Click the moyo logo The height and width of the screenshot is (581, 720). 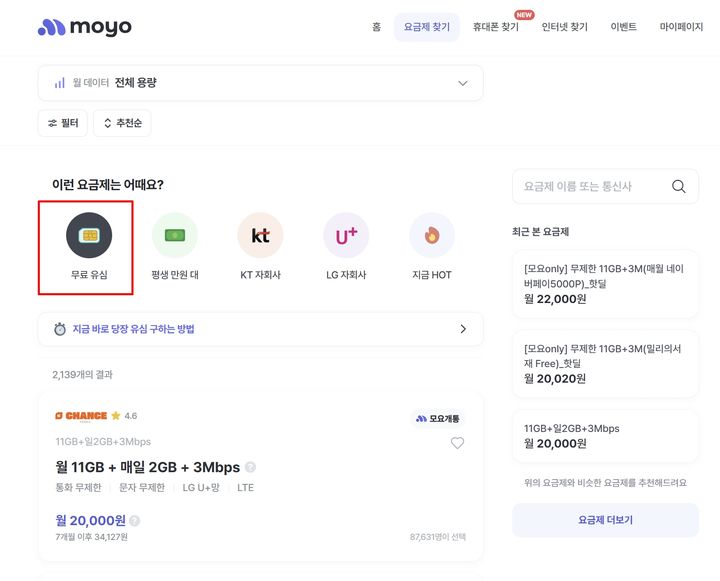click(84, 27)
